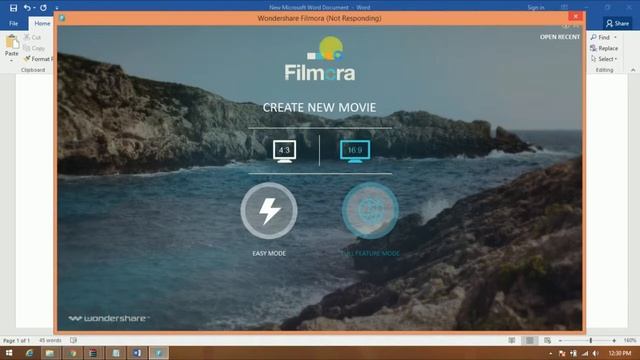The image size is (640, 360).
Task: Click the zoom out minus button in Word
Action: pyautogui.click(x=560, y=340)
